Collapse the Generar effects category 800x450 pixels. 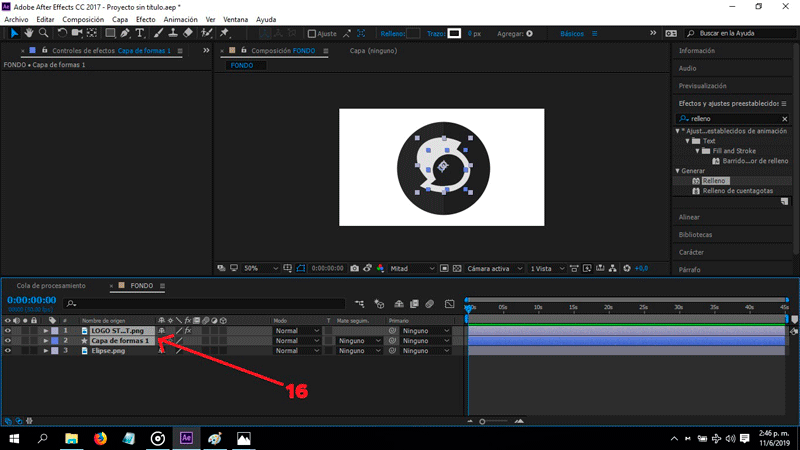[677, 171]
